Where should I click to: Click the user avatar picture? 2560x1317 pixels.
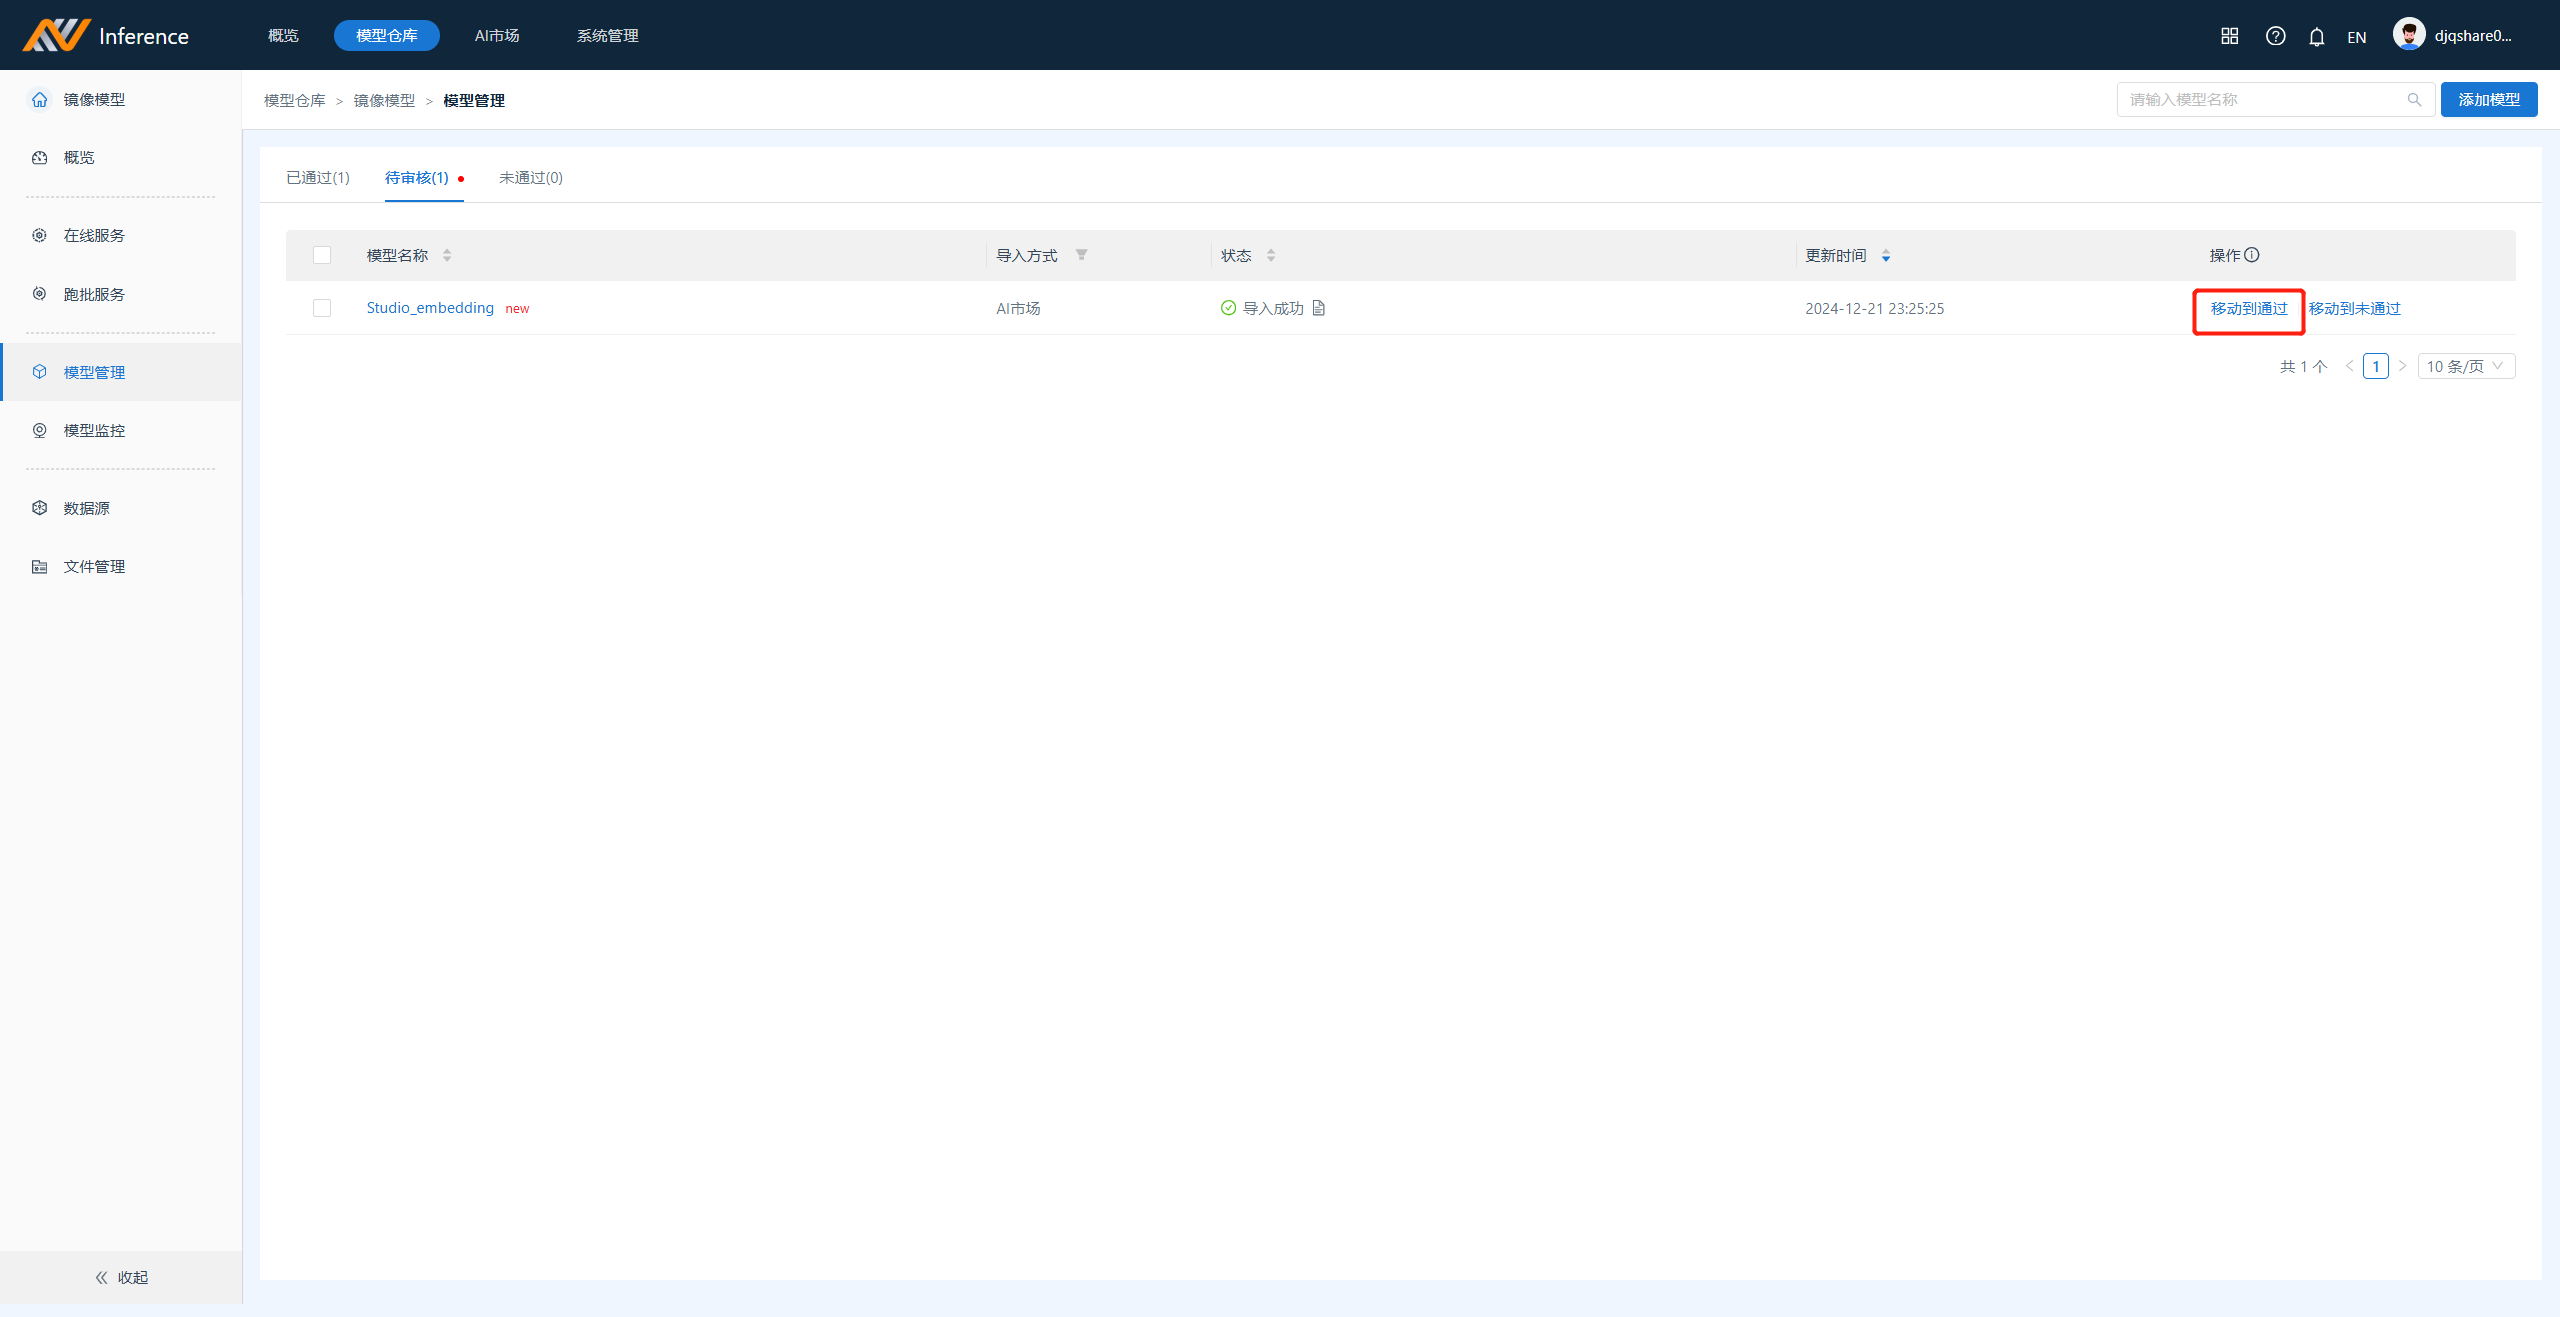point(2408,35)
